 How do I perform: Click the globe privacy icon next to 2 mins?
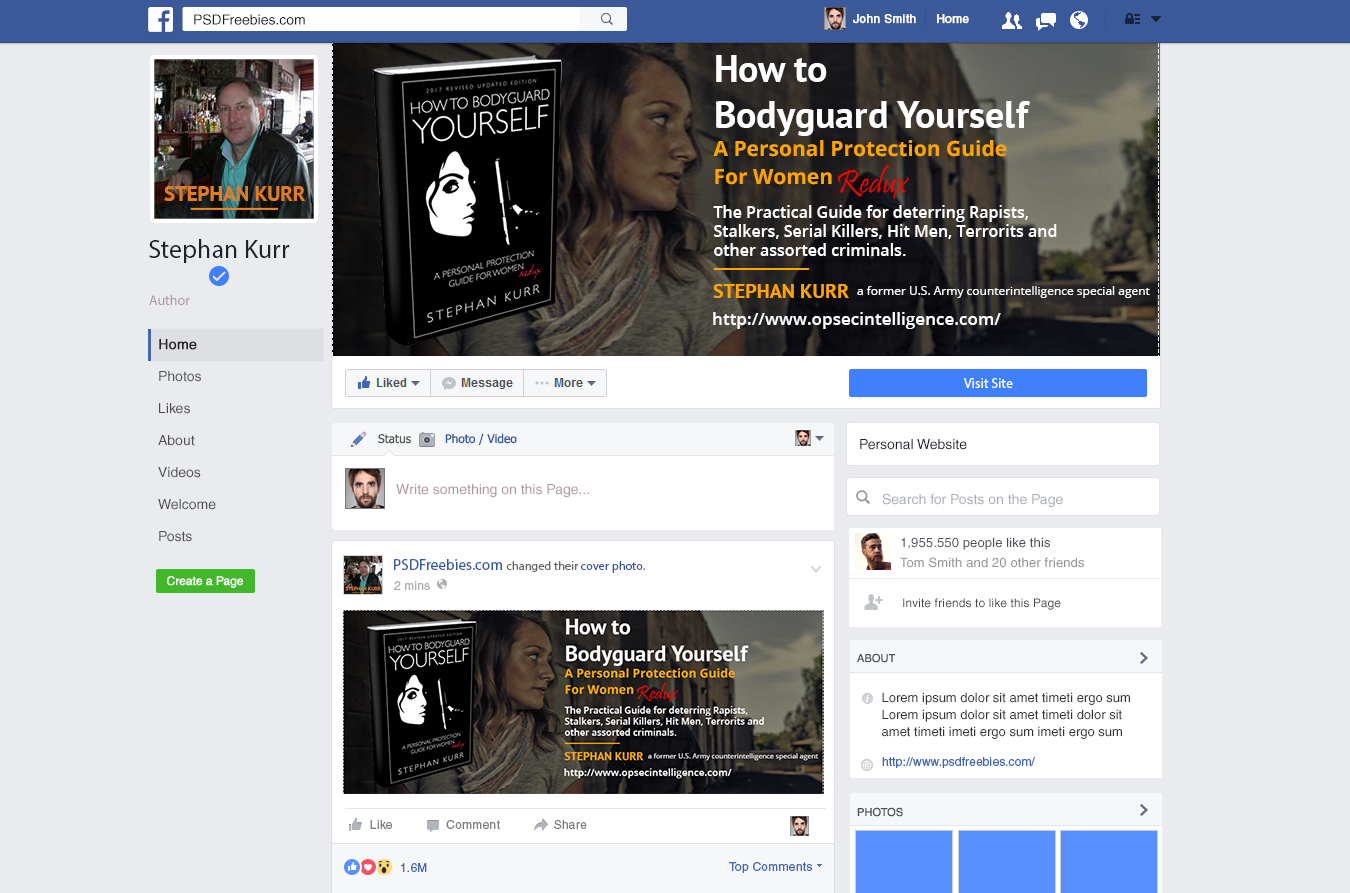point(442,585)
